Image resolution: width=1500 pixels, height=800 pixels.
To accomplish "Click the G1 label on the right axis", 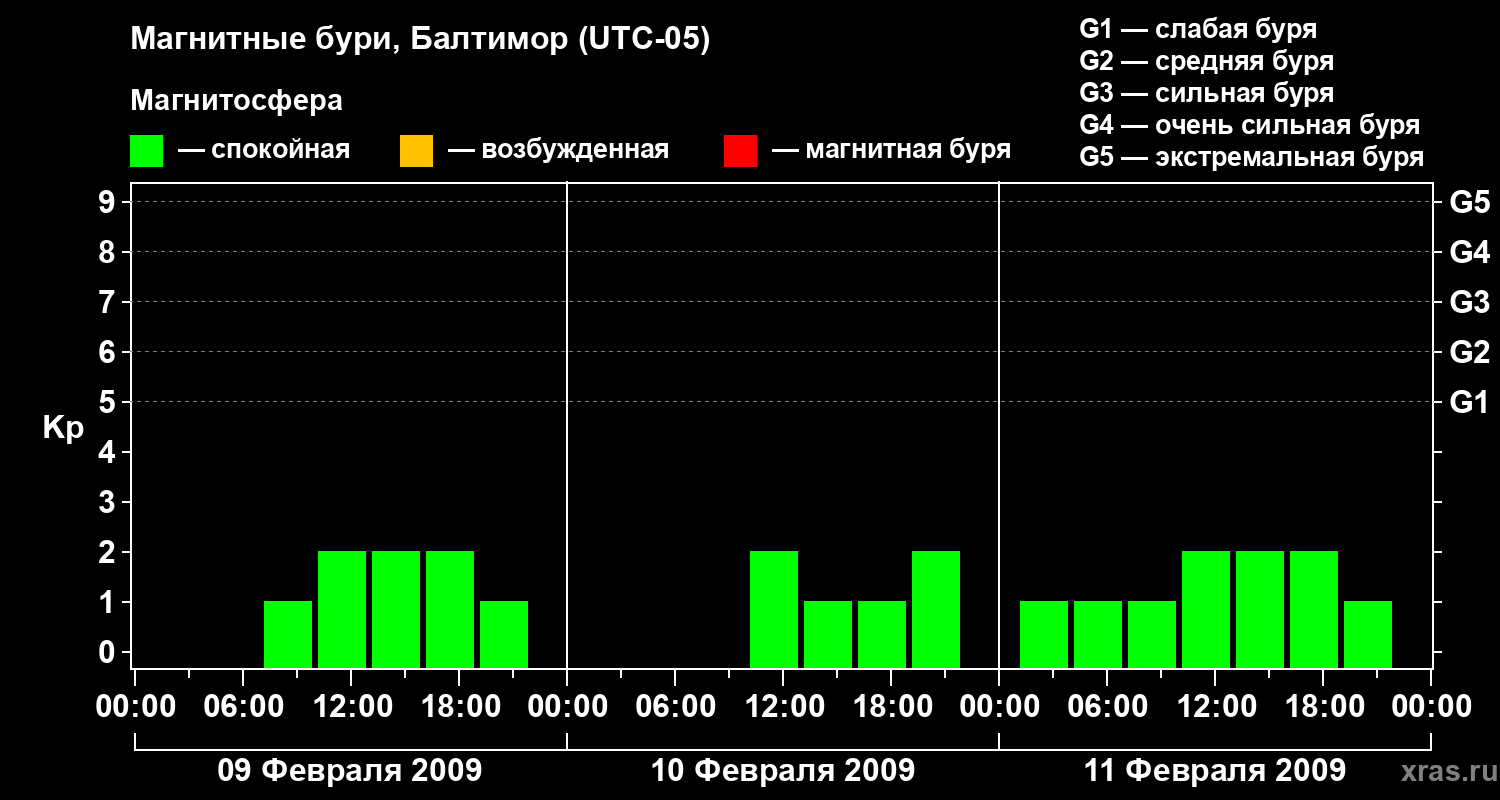I will click(1470, 402).
